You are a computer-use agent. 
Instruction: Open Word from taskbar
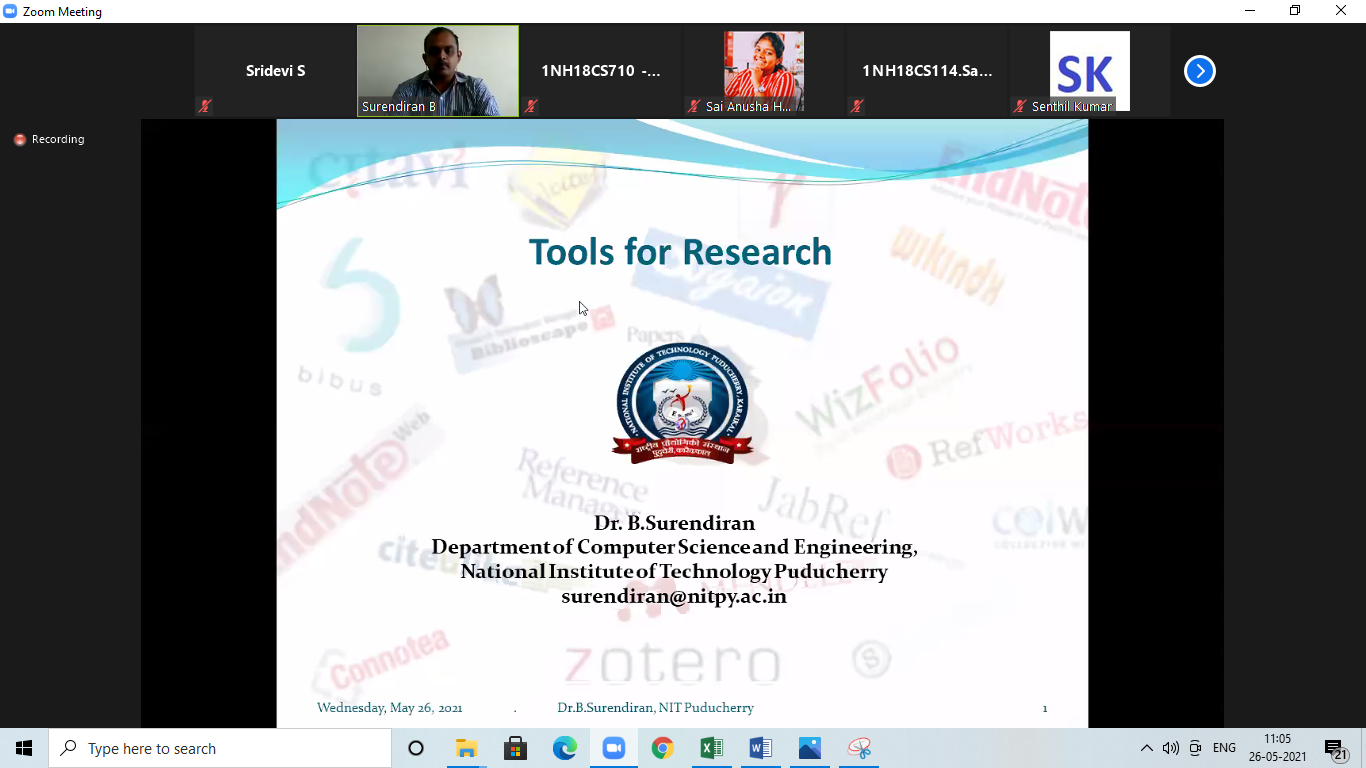pyautogui.click(x=760, y=748)
